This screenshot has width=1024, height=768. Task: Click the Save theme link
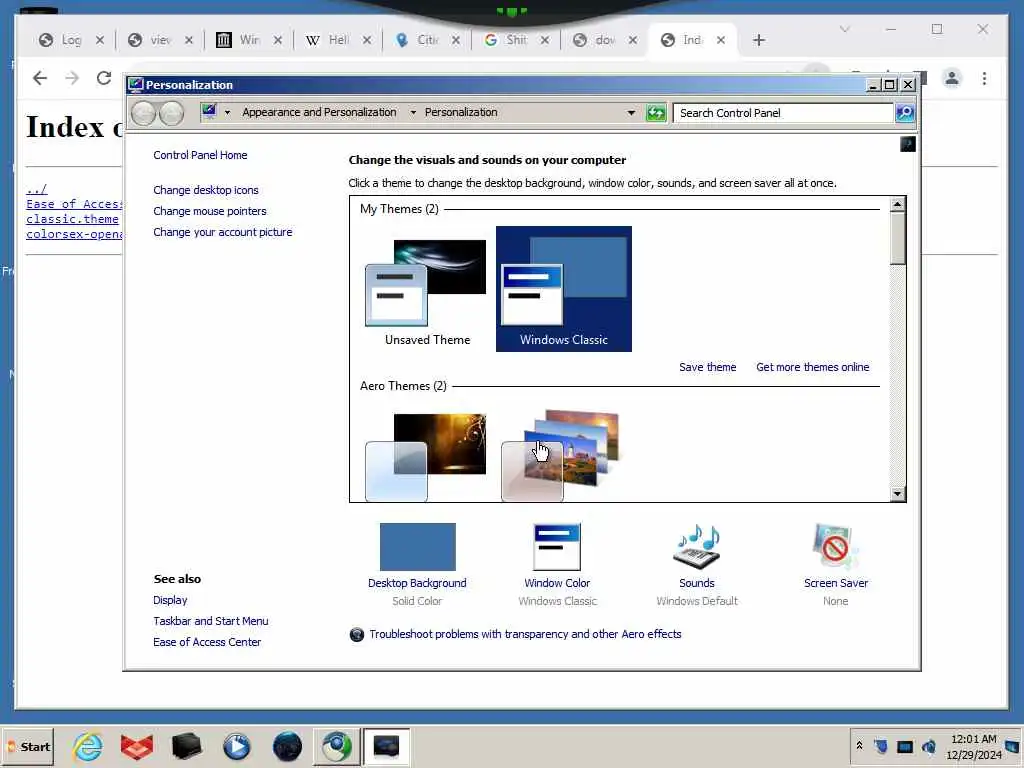pos(707,367)
